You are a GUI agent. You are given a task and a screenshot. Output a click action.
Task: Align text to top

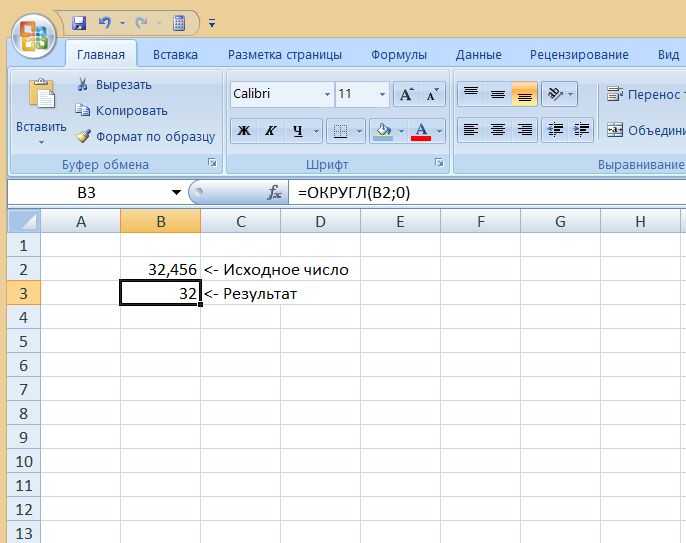[471, 94]
